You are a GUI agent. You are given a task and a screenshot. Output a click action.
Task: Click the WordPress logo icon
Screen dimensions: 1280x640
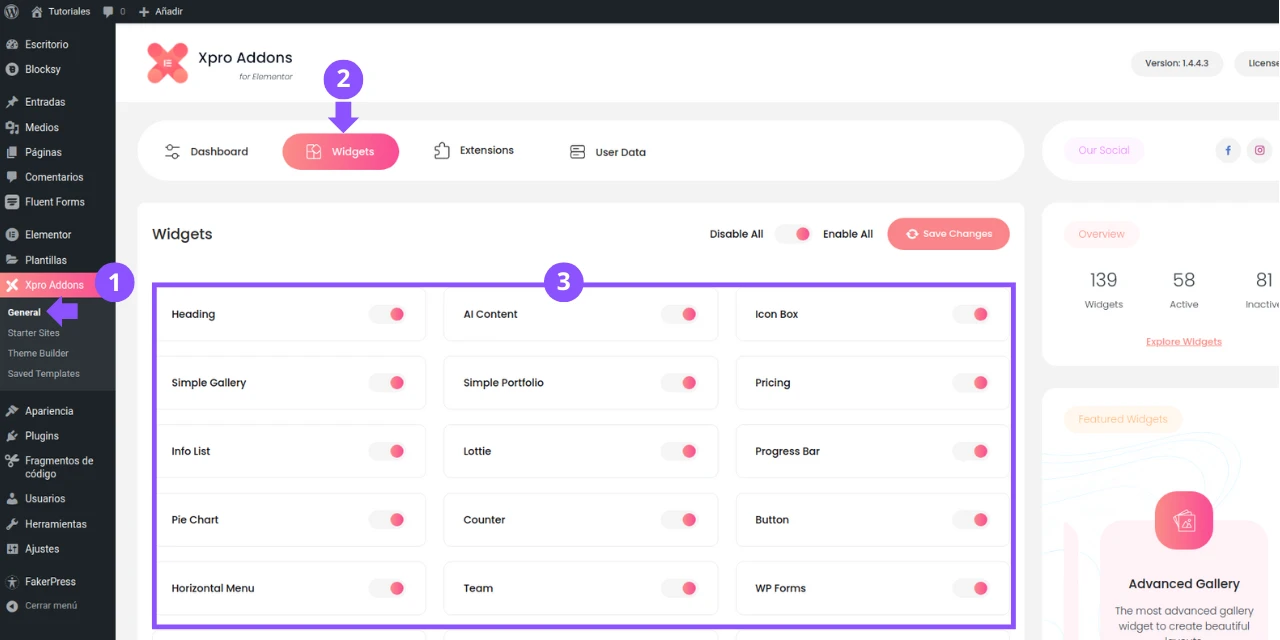(x=11, y=11)
